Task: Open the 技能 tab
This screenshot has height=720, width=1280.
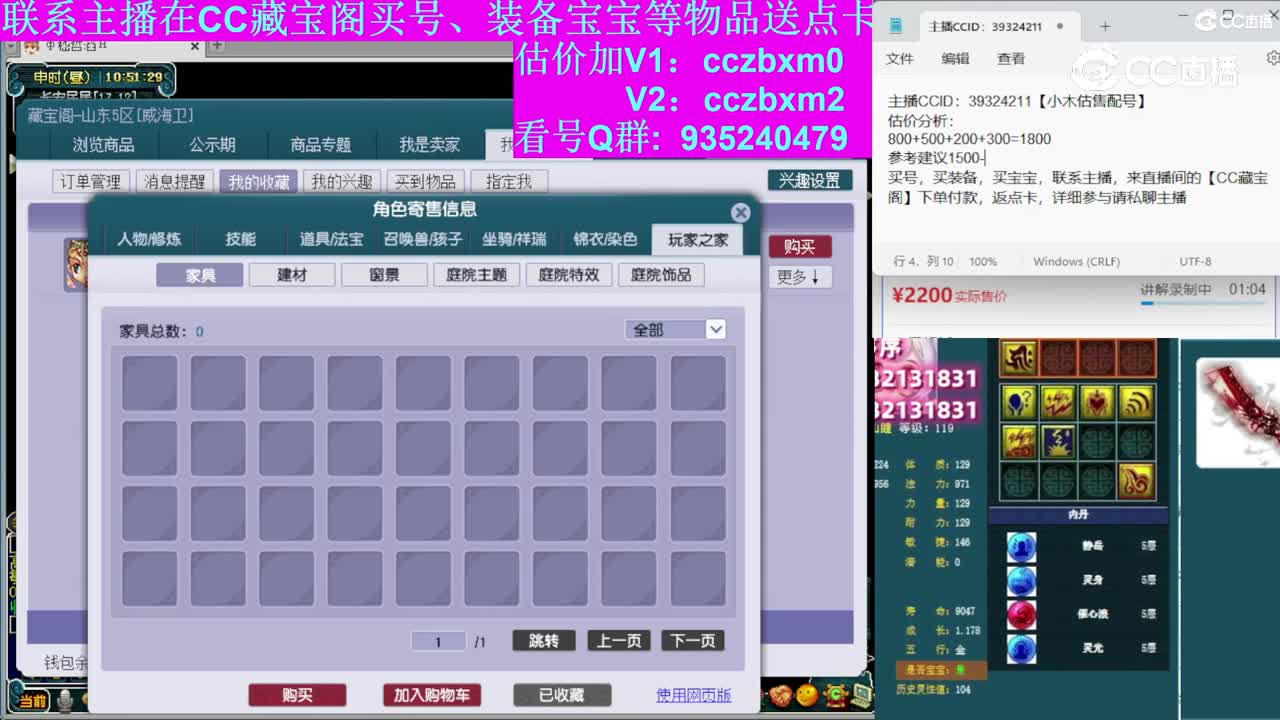Action: tap(240, 239)
